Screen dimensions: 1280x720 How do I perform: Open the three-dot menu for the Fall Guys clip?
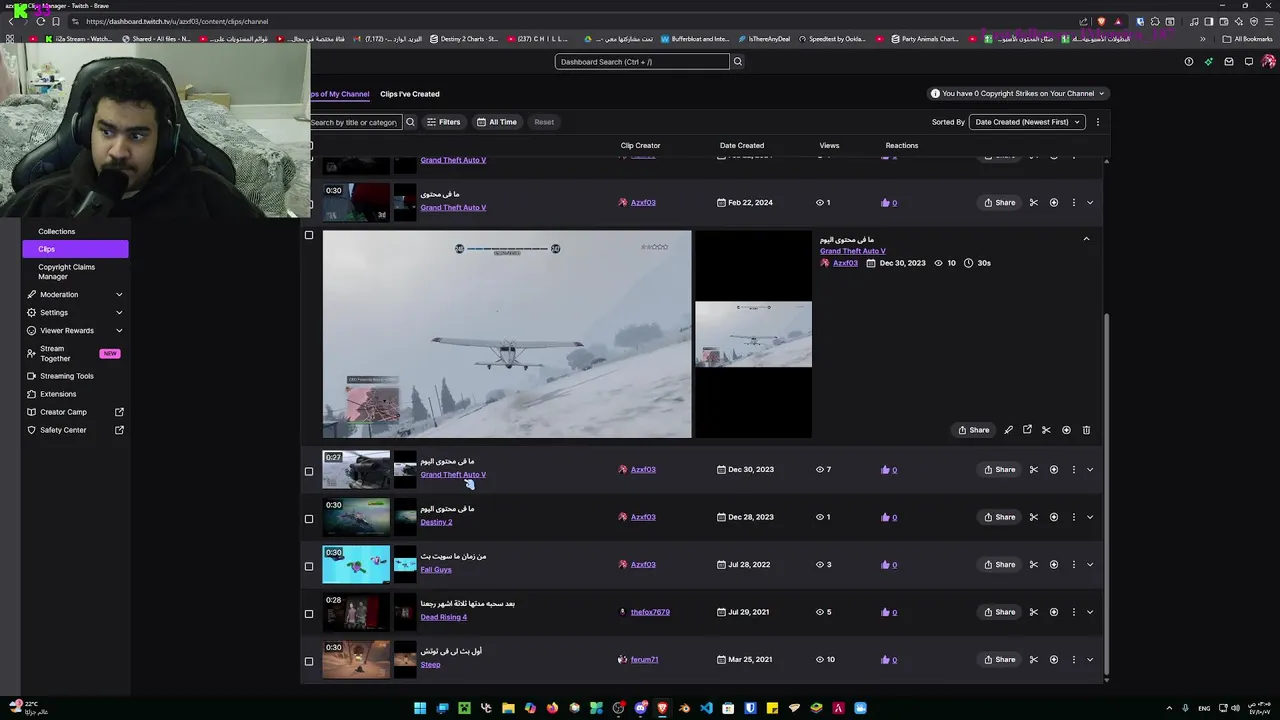(x=1074, y=565)
